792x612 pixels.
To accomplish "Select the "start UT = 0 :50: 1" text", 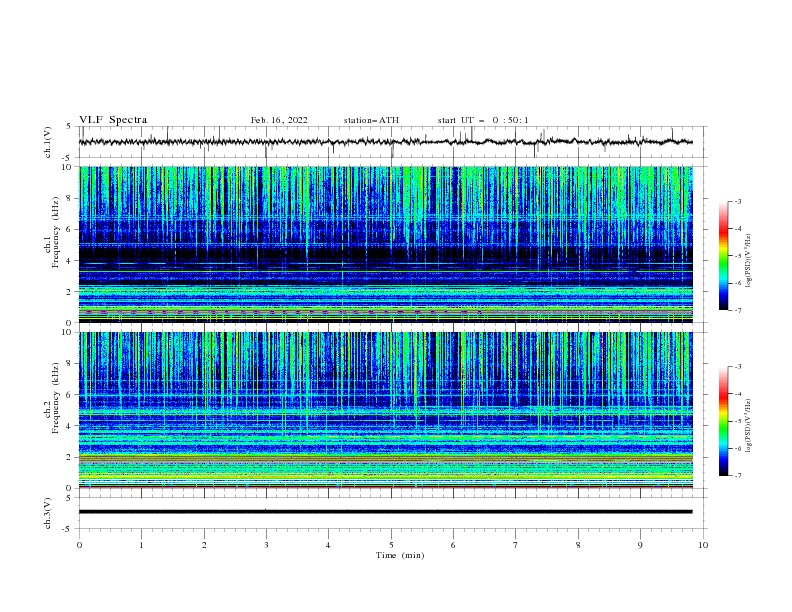I will pyautogui.click(x=483, y=120).
